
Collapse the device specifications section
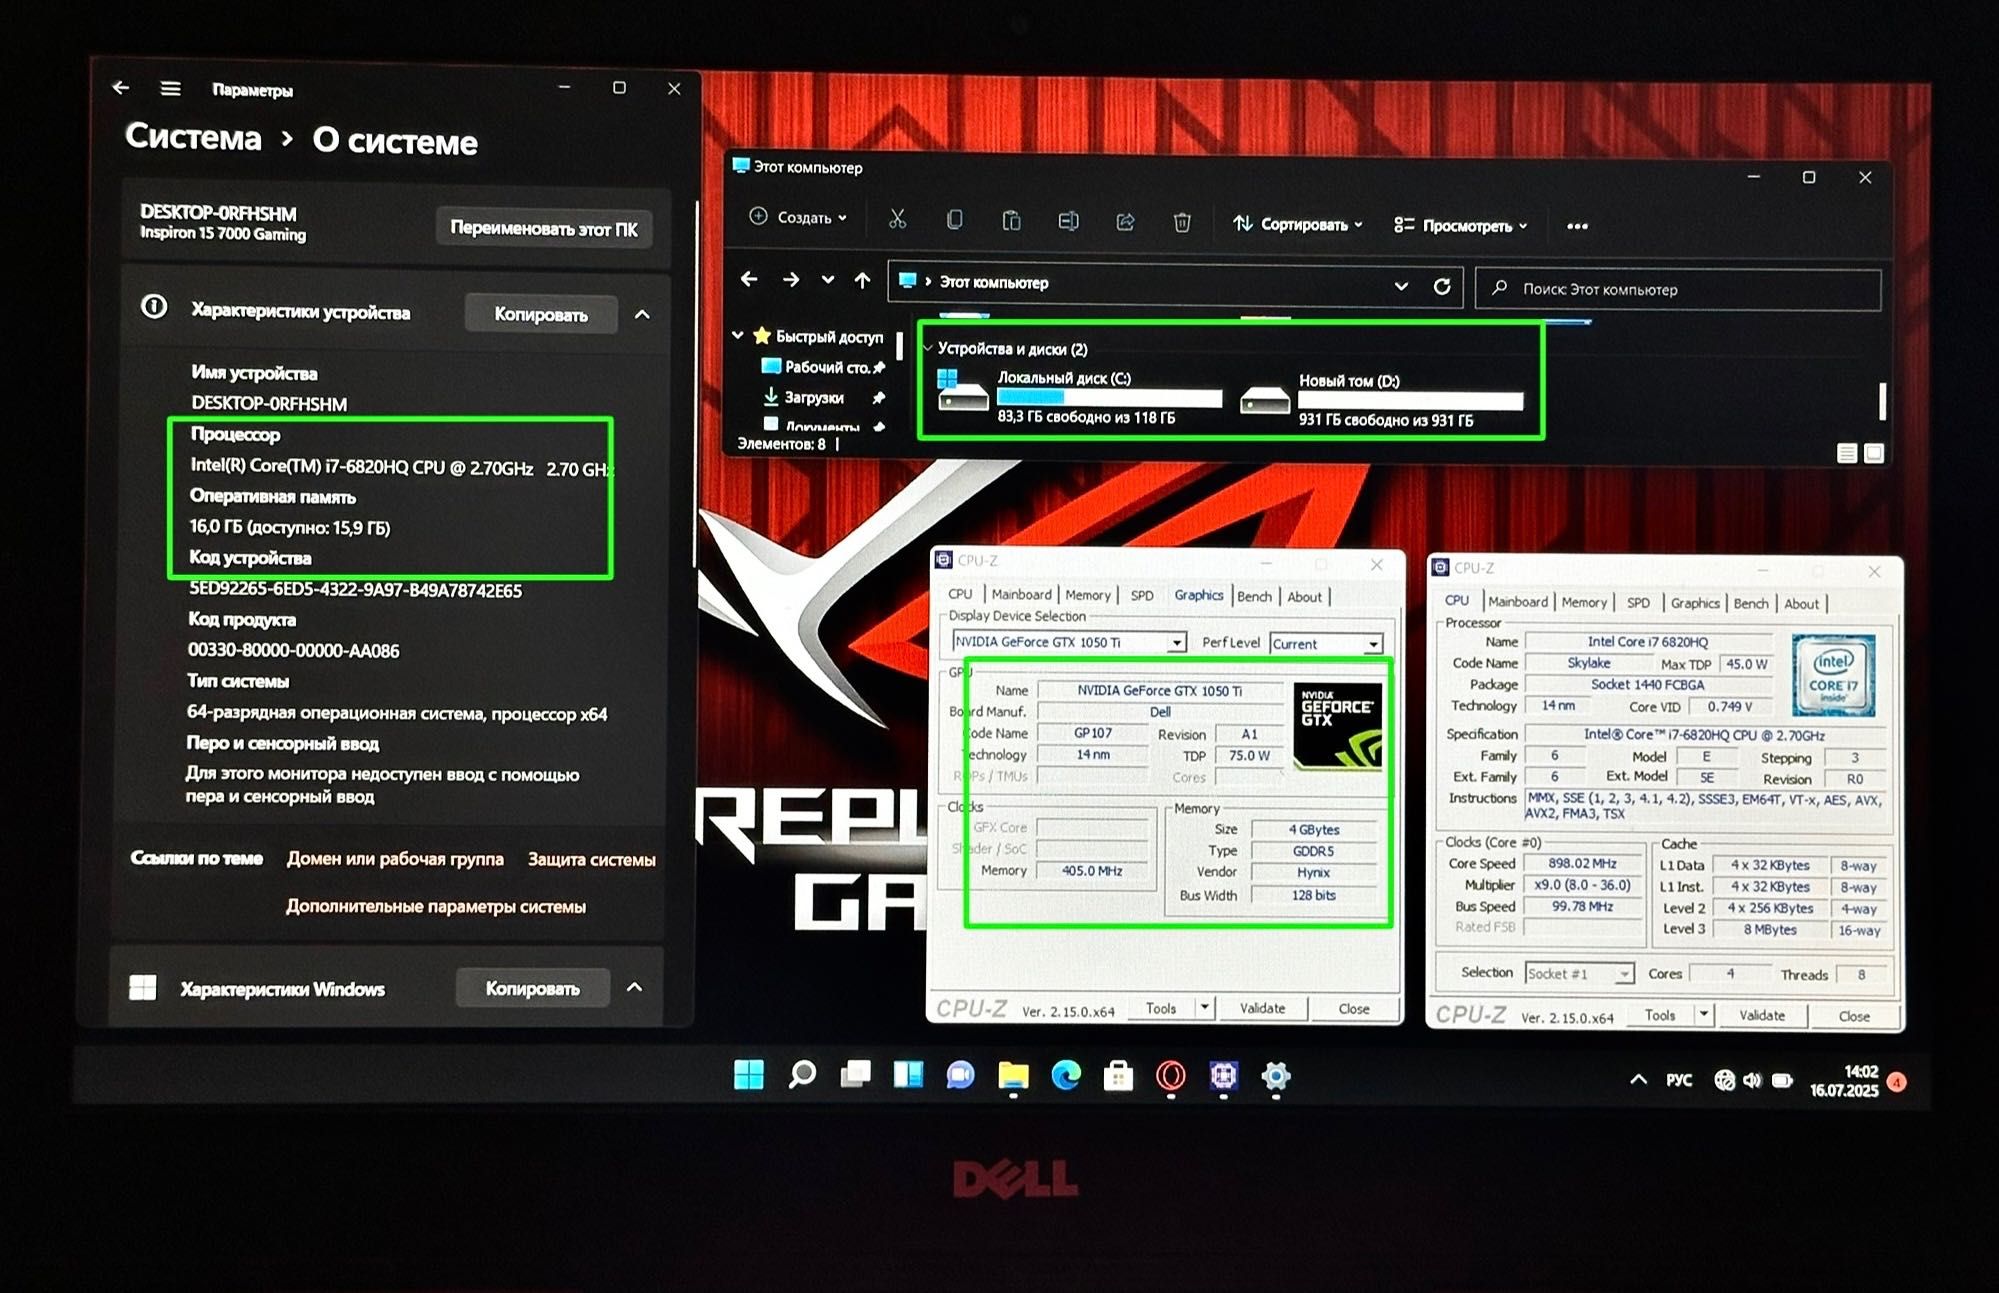coord(642,314)
